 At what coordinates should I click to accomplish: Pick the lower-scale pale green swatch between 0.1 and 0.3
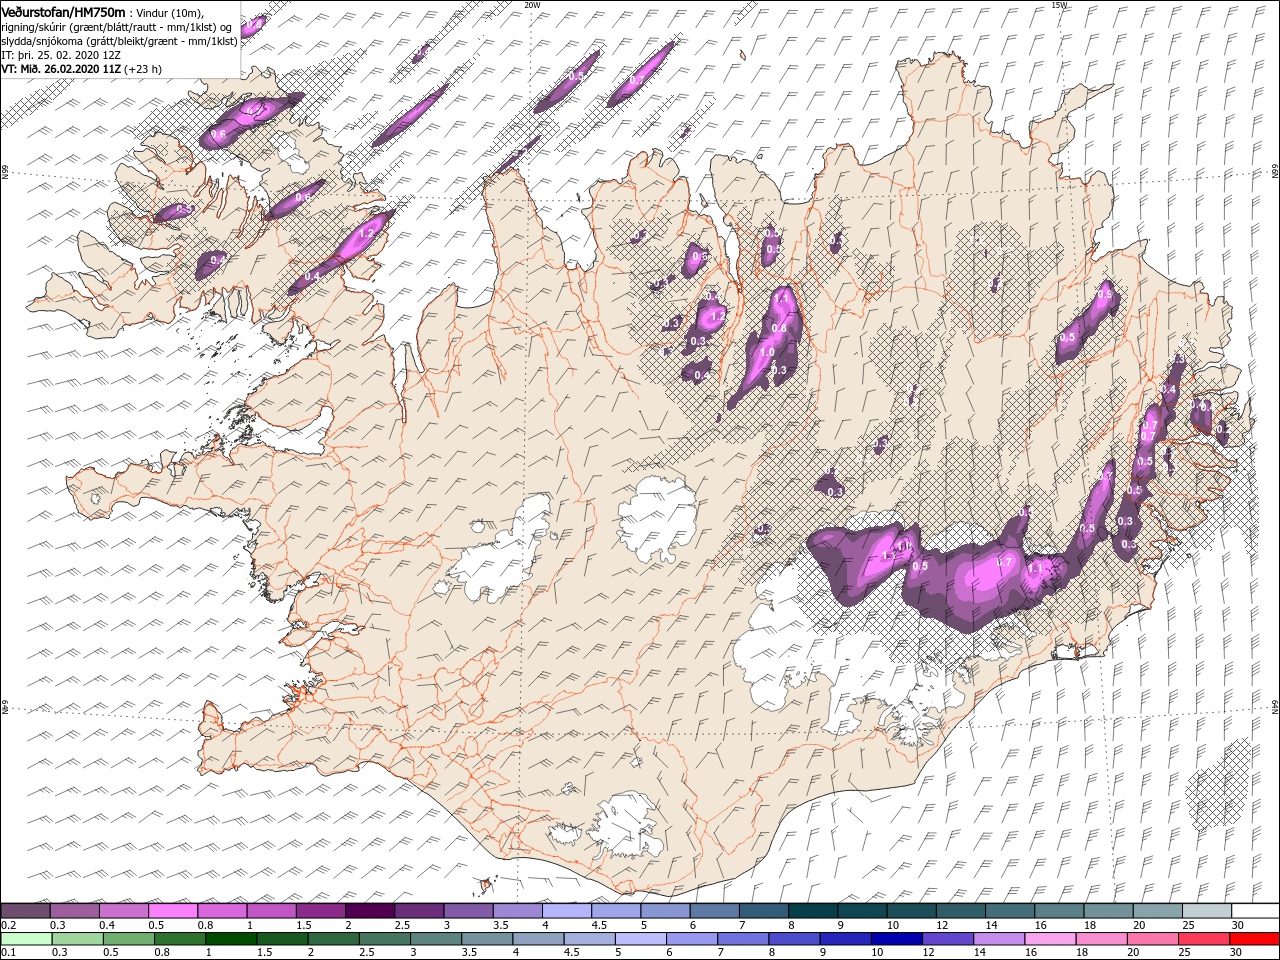click(x=26, y=939)
